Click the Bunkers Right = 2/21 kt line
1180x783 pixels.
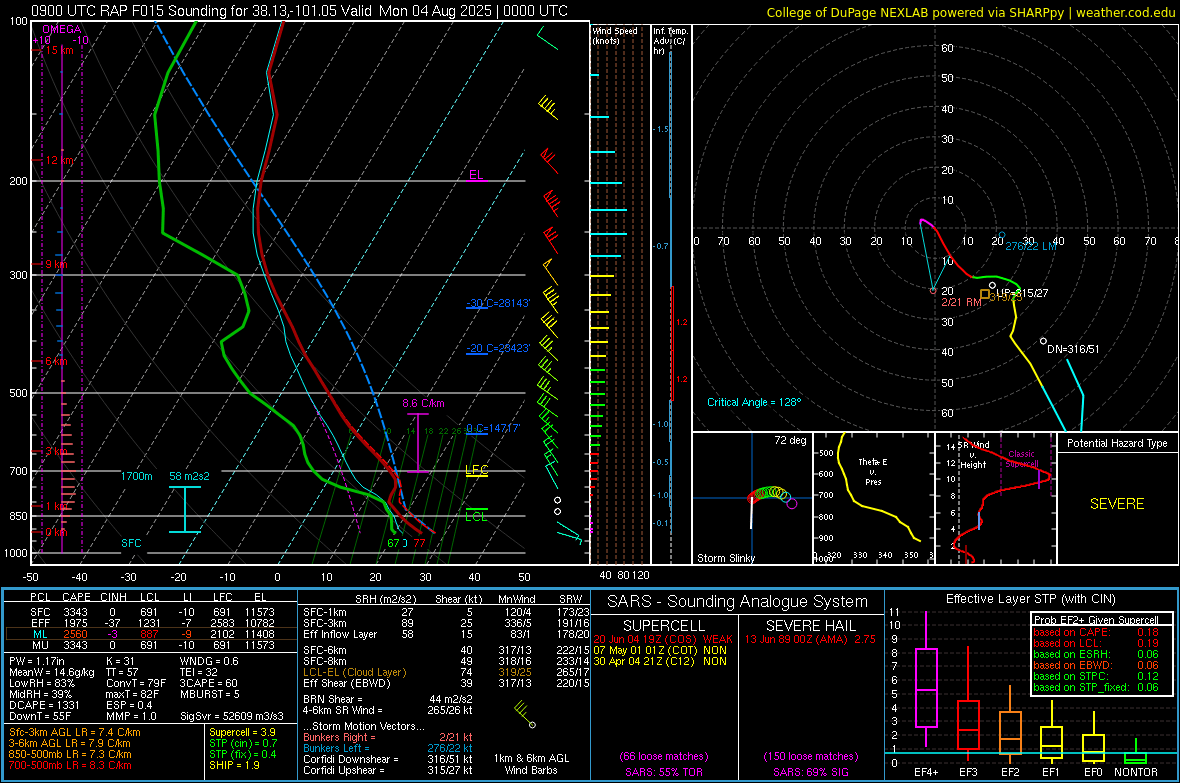click(x=388, y=737)
